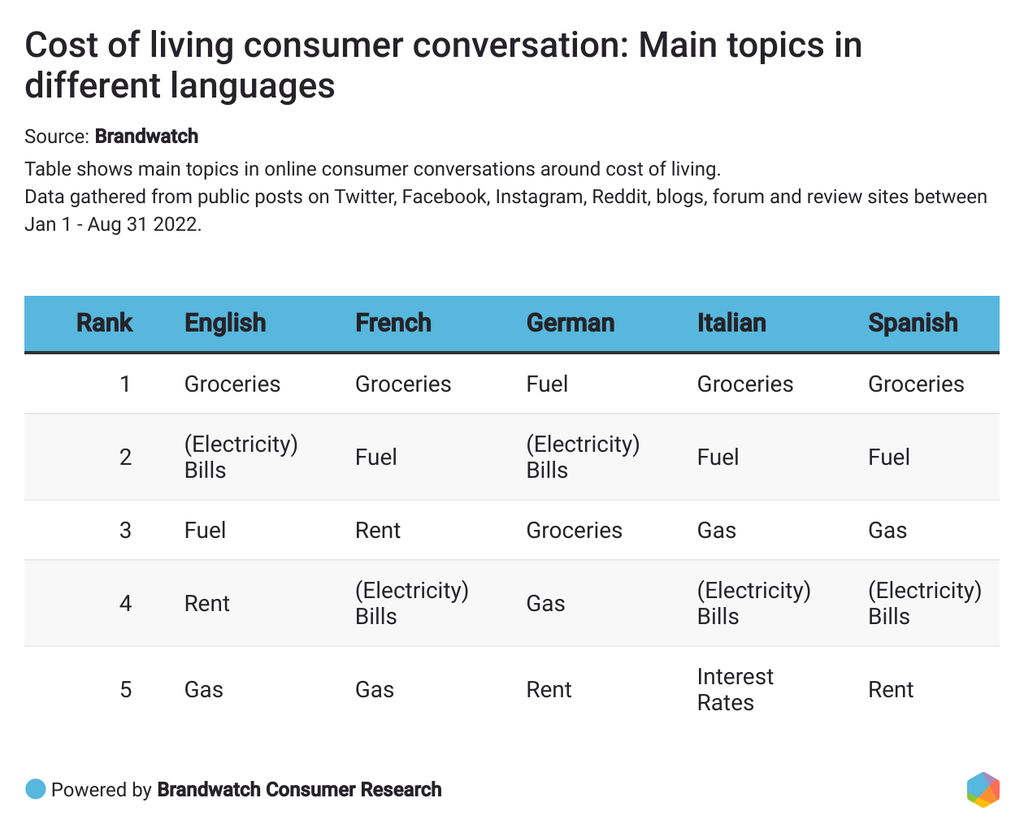Sort by the Rank column header

104,323
